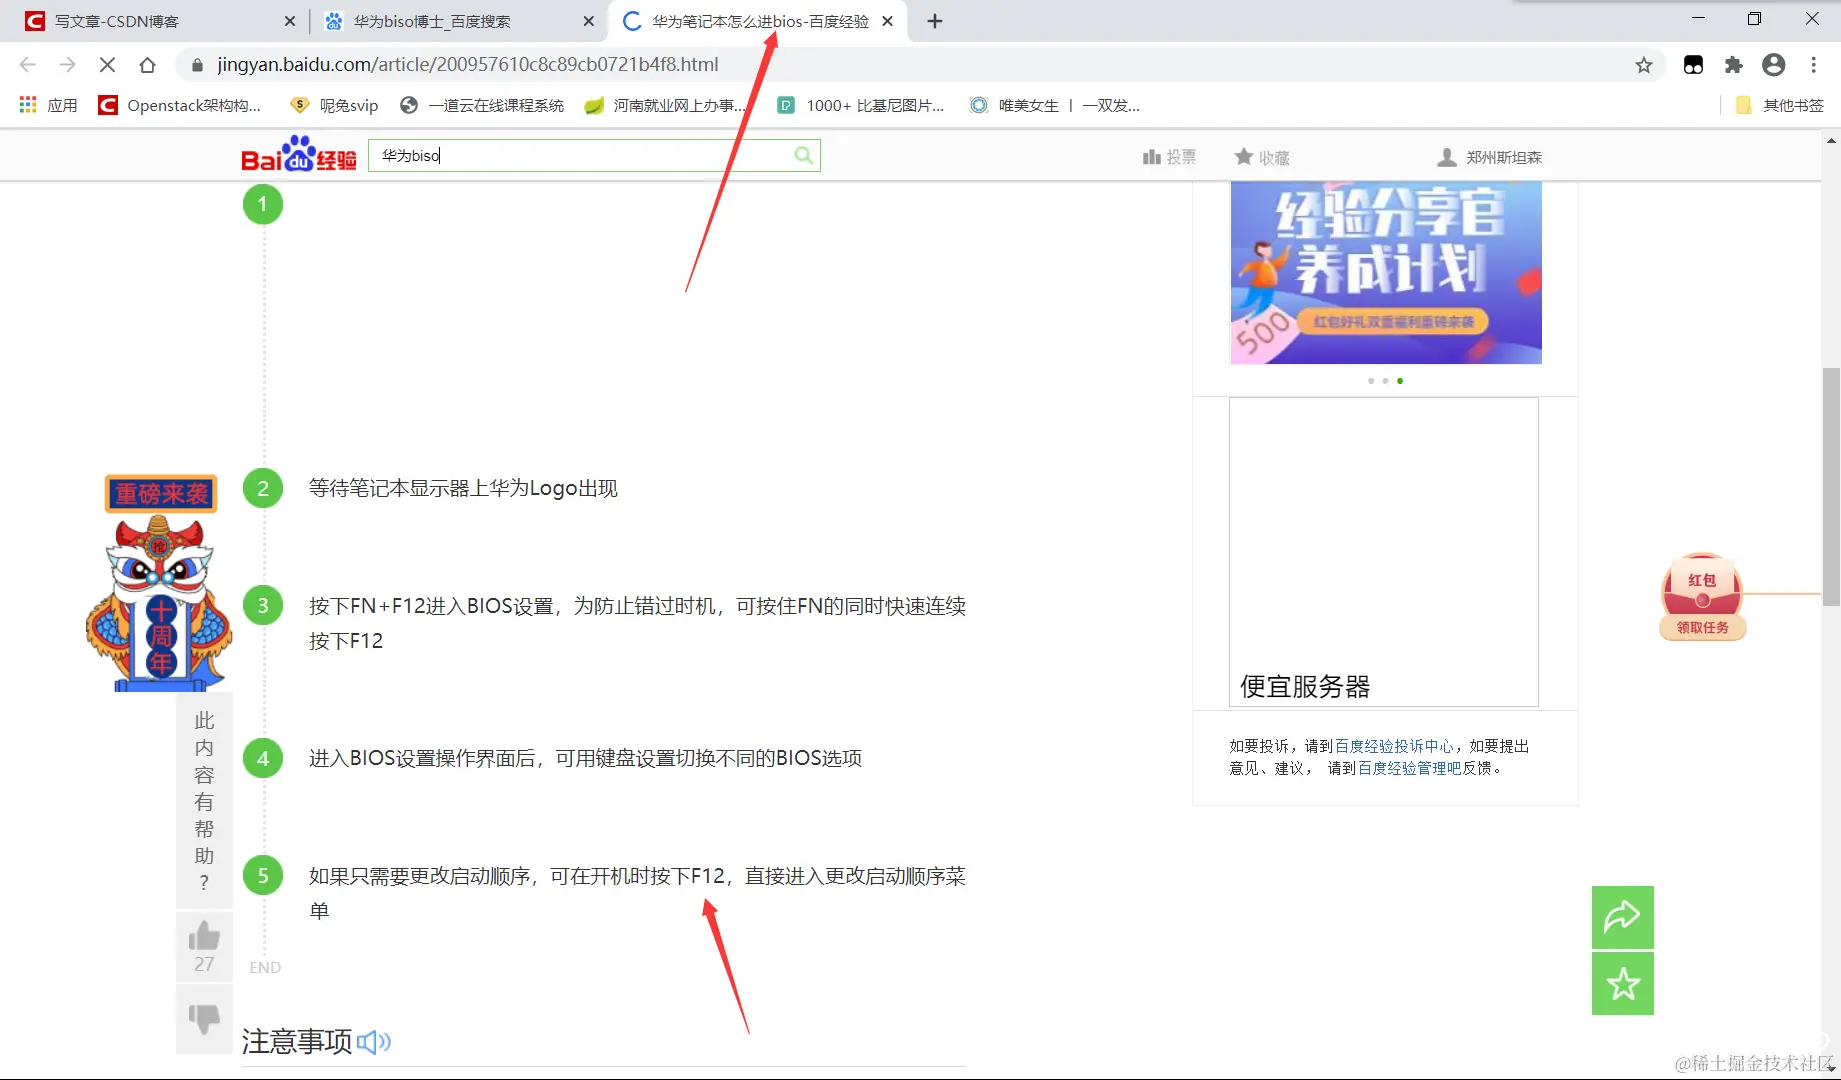1841x1080 pixels.
Task: Open the 百度经验投诉中心 link
Action: point(1392,745)
